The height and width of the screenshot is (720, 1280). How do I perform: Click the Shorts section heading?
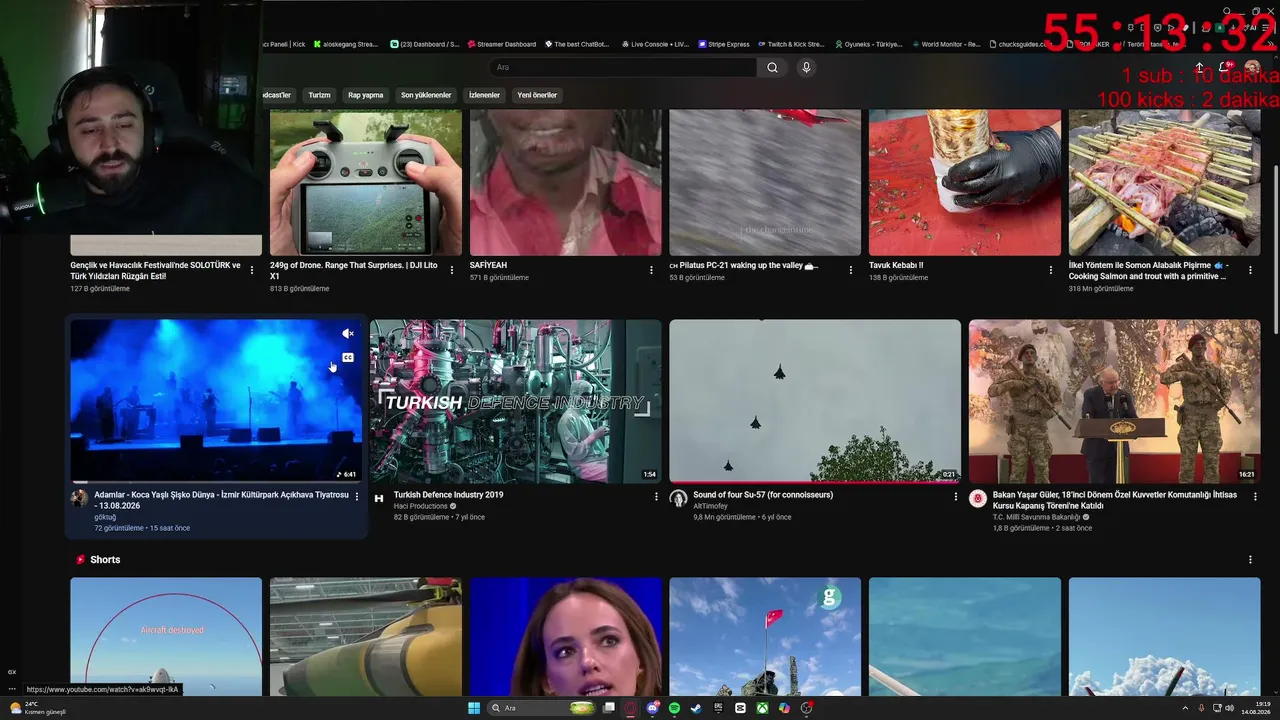(105, 560)
